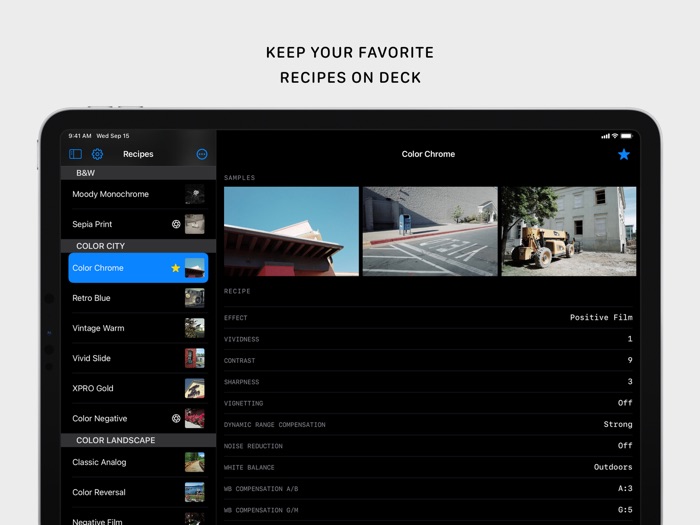Select the Retro Blue recipe
Image resolution: width=700 pixels, height=525 pixels.
tap(138, 298)
